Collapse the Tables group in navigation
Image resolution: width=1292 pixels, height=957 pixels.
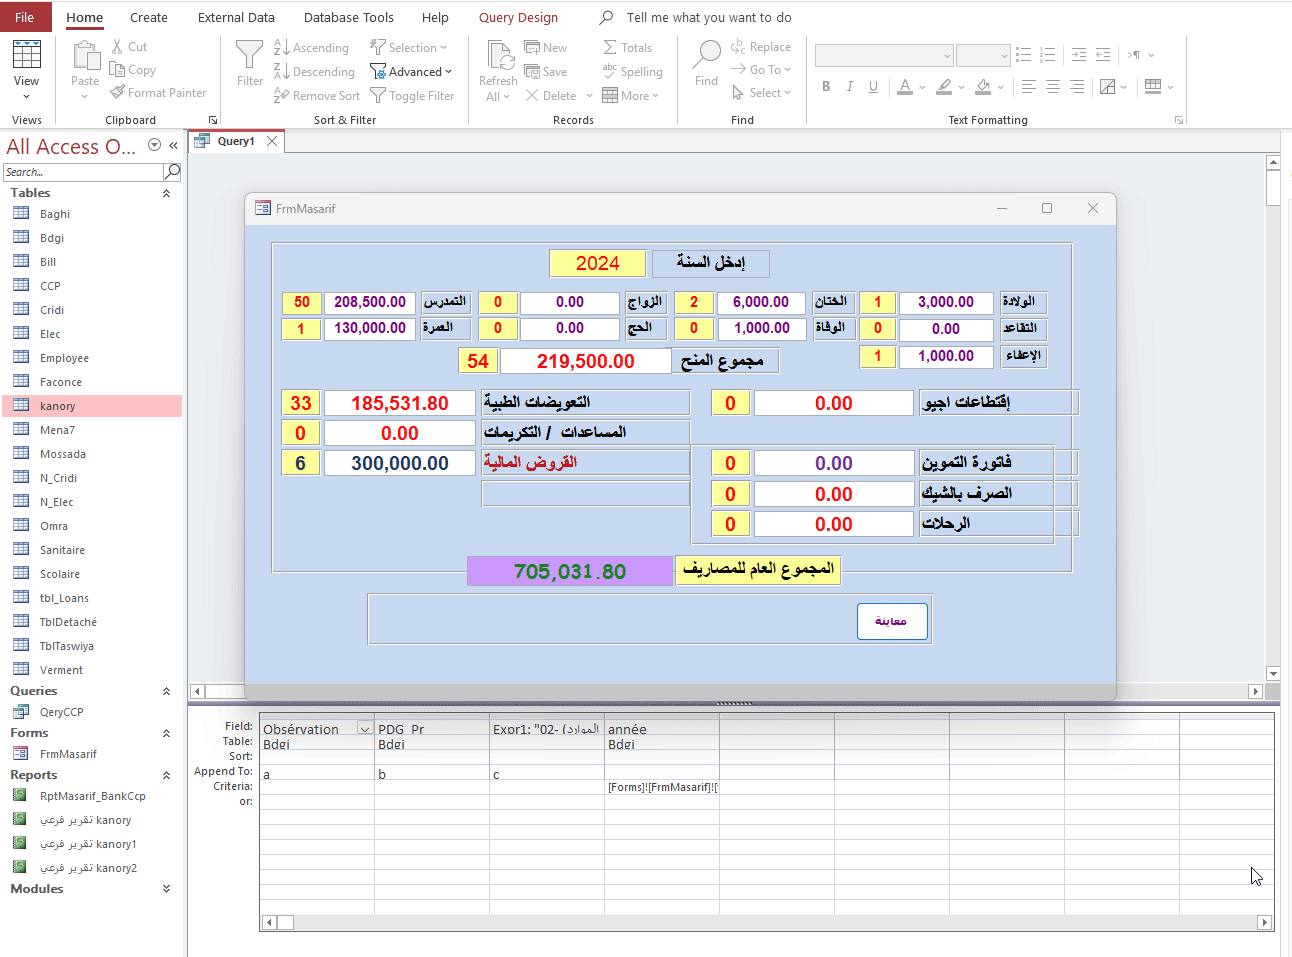coord(166,193)
